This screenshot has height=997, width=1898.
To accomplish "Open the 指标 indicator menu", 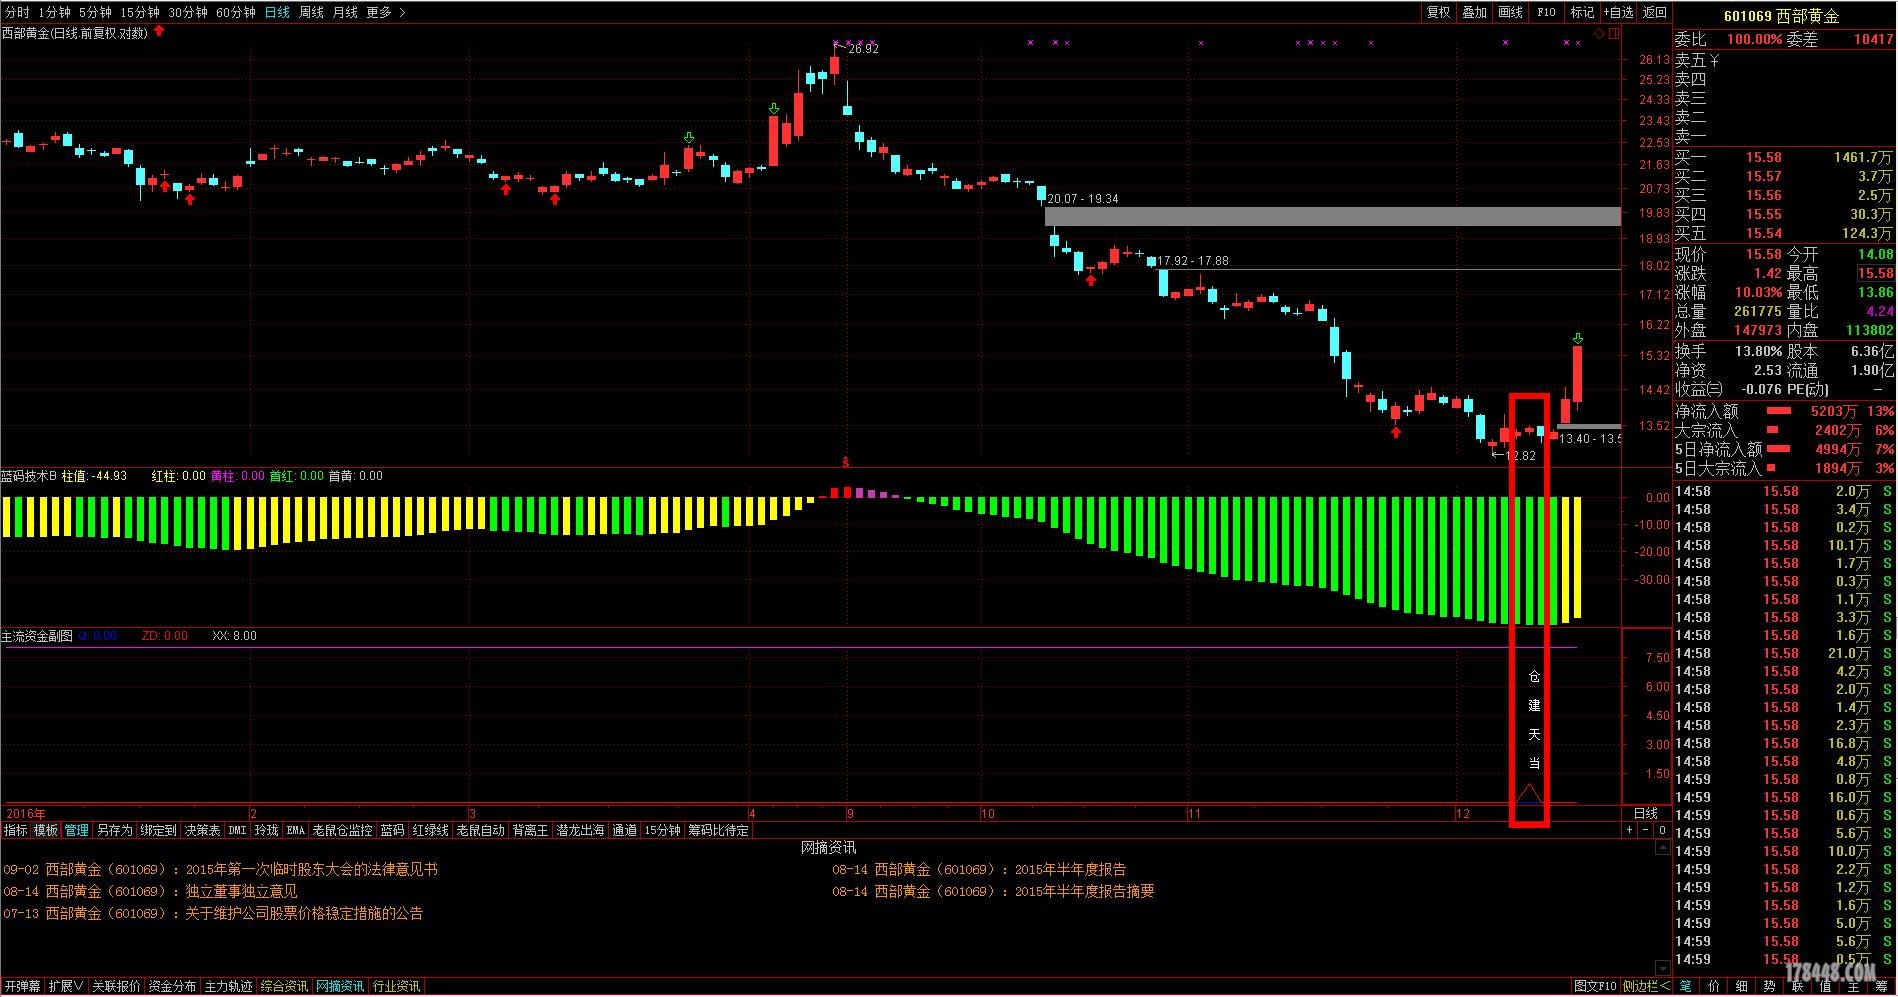I will coord(16,830).
